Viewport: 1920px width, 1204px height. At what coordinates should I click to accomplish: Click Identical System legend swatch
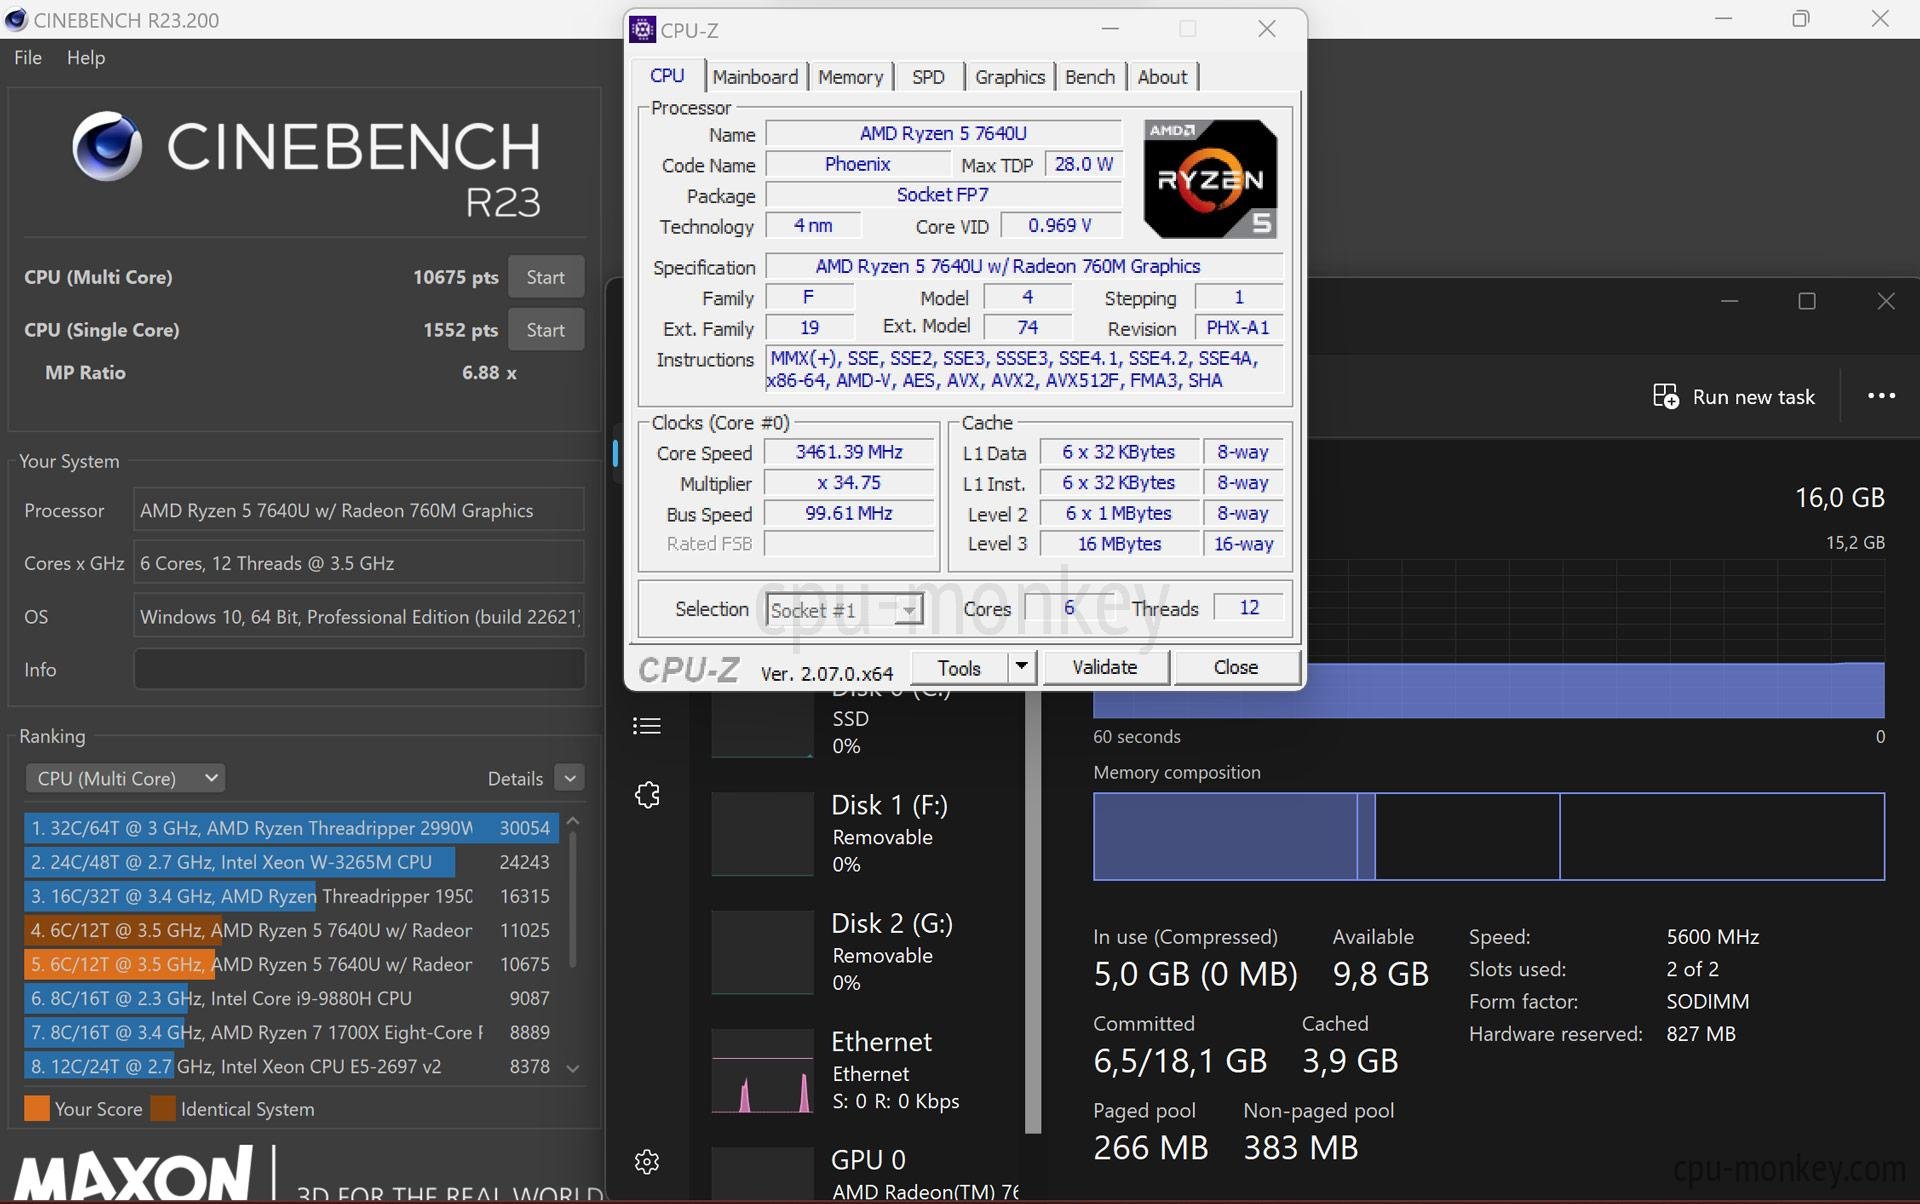pos(163,1108)
